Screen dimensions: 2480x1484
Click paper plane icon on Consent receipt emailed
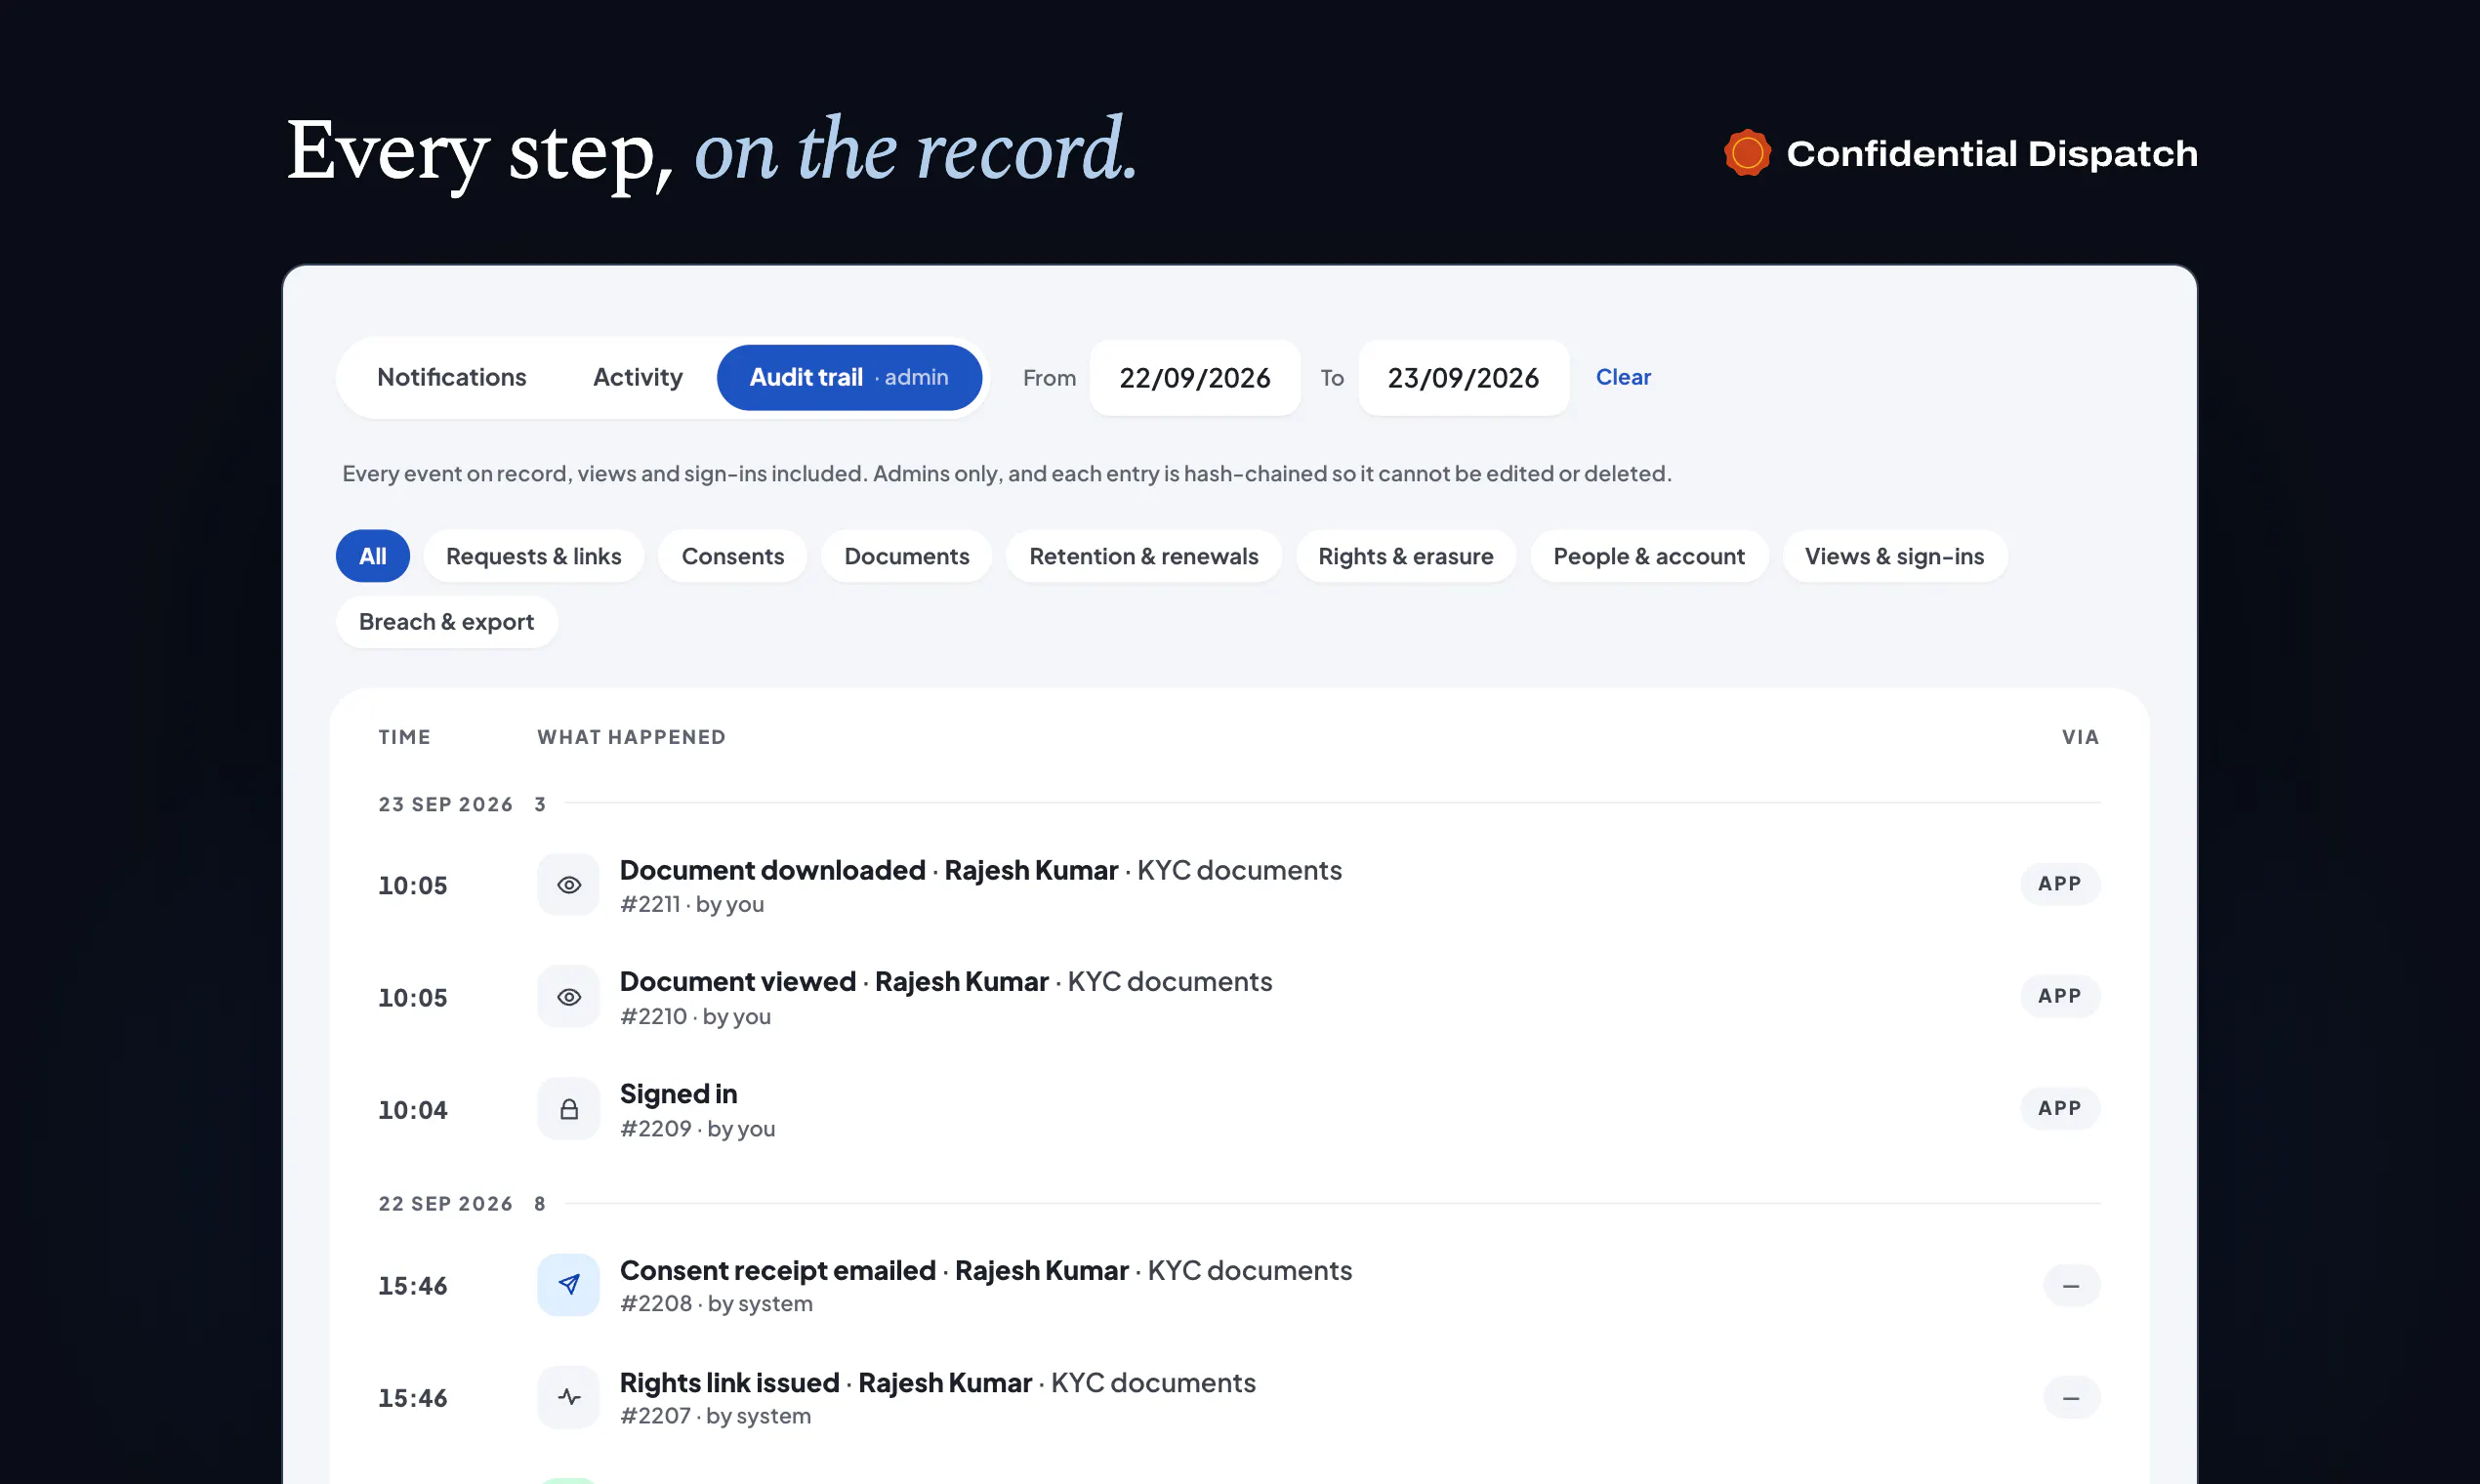[x=568, y=1284]
